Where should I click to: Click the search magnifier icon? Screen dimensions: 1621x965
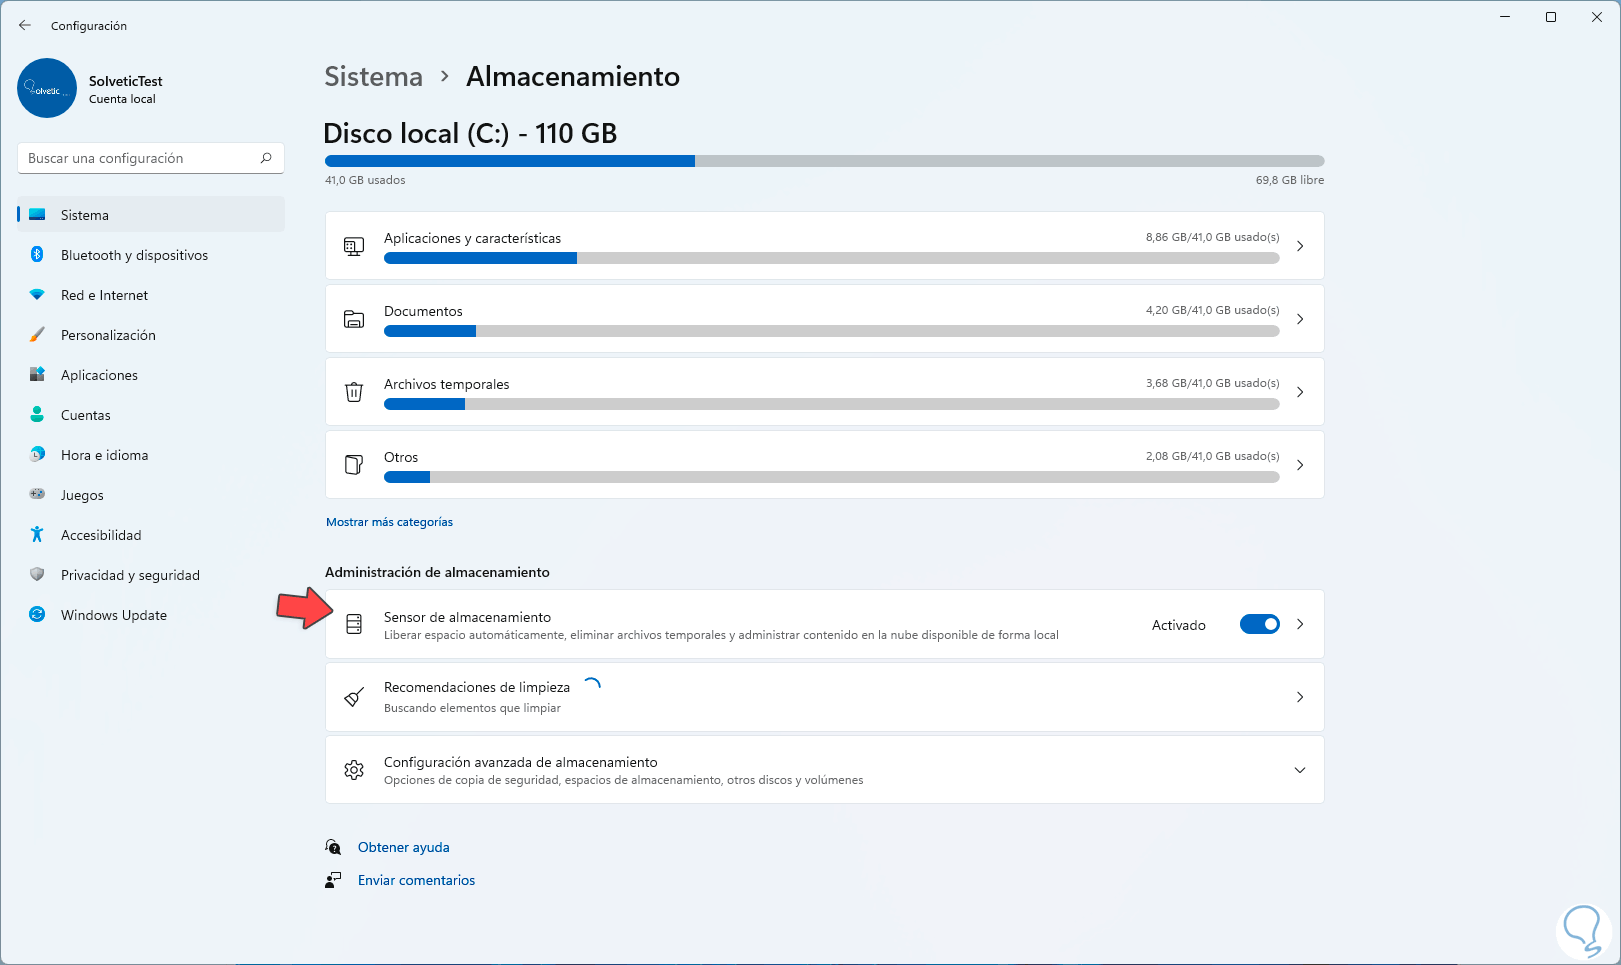click(266, 158)
